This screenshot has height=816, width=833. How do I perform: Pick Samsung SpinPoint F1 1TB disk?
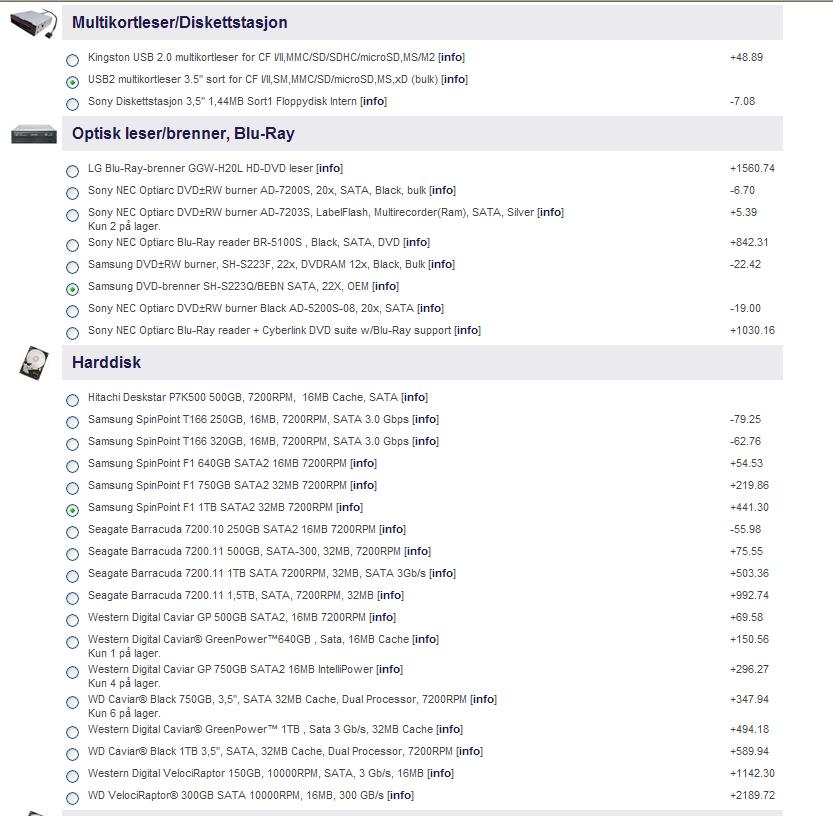click(72, 510)
